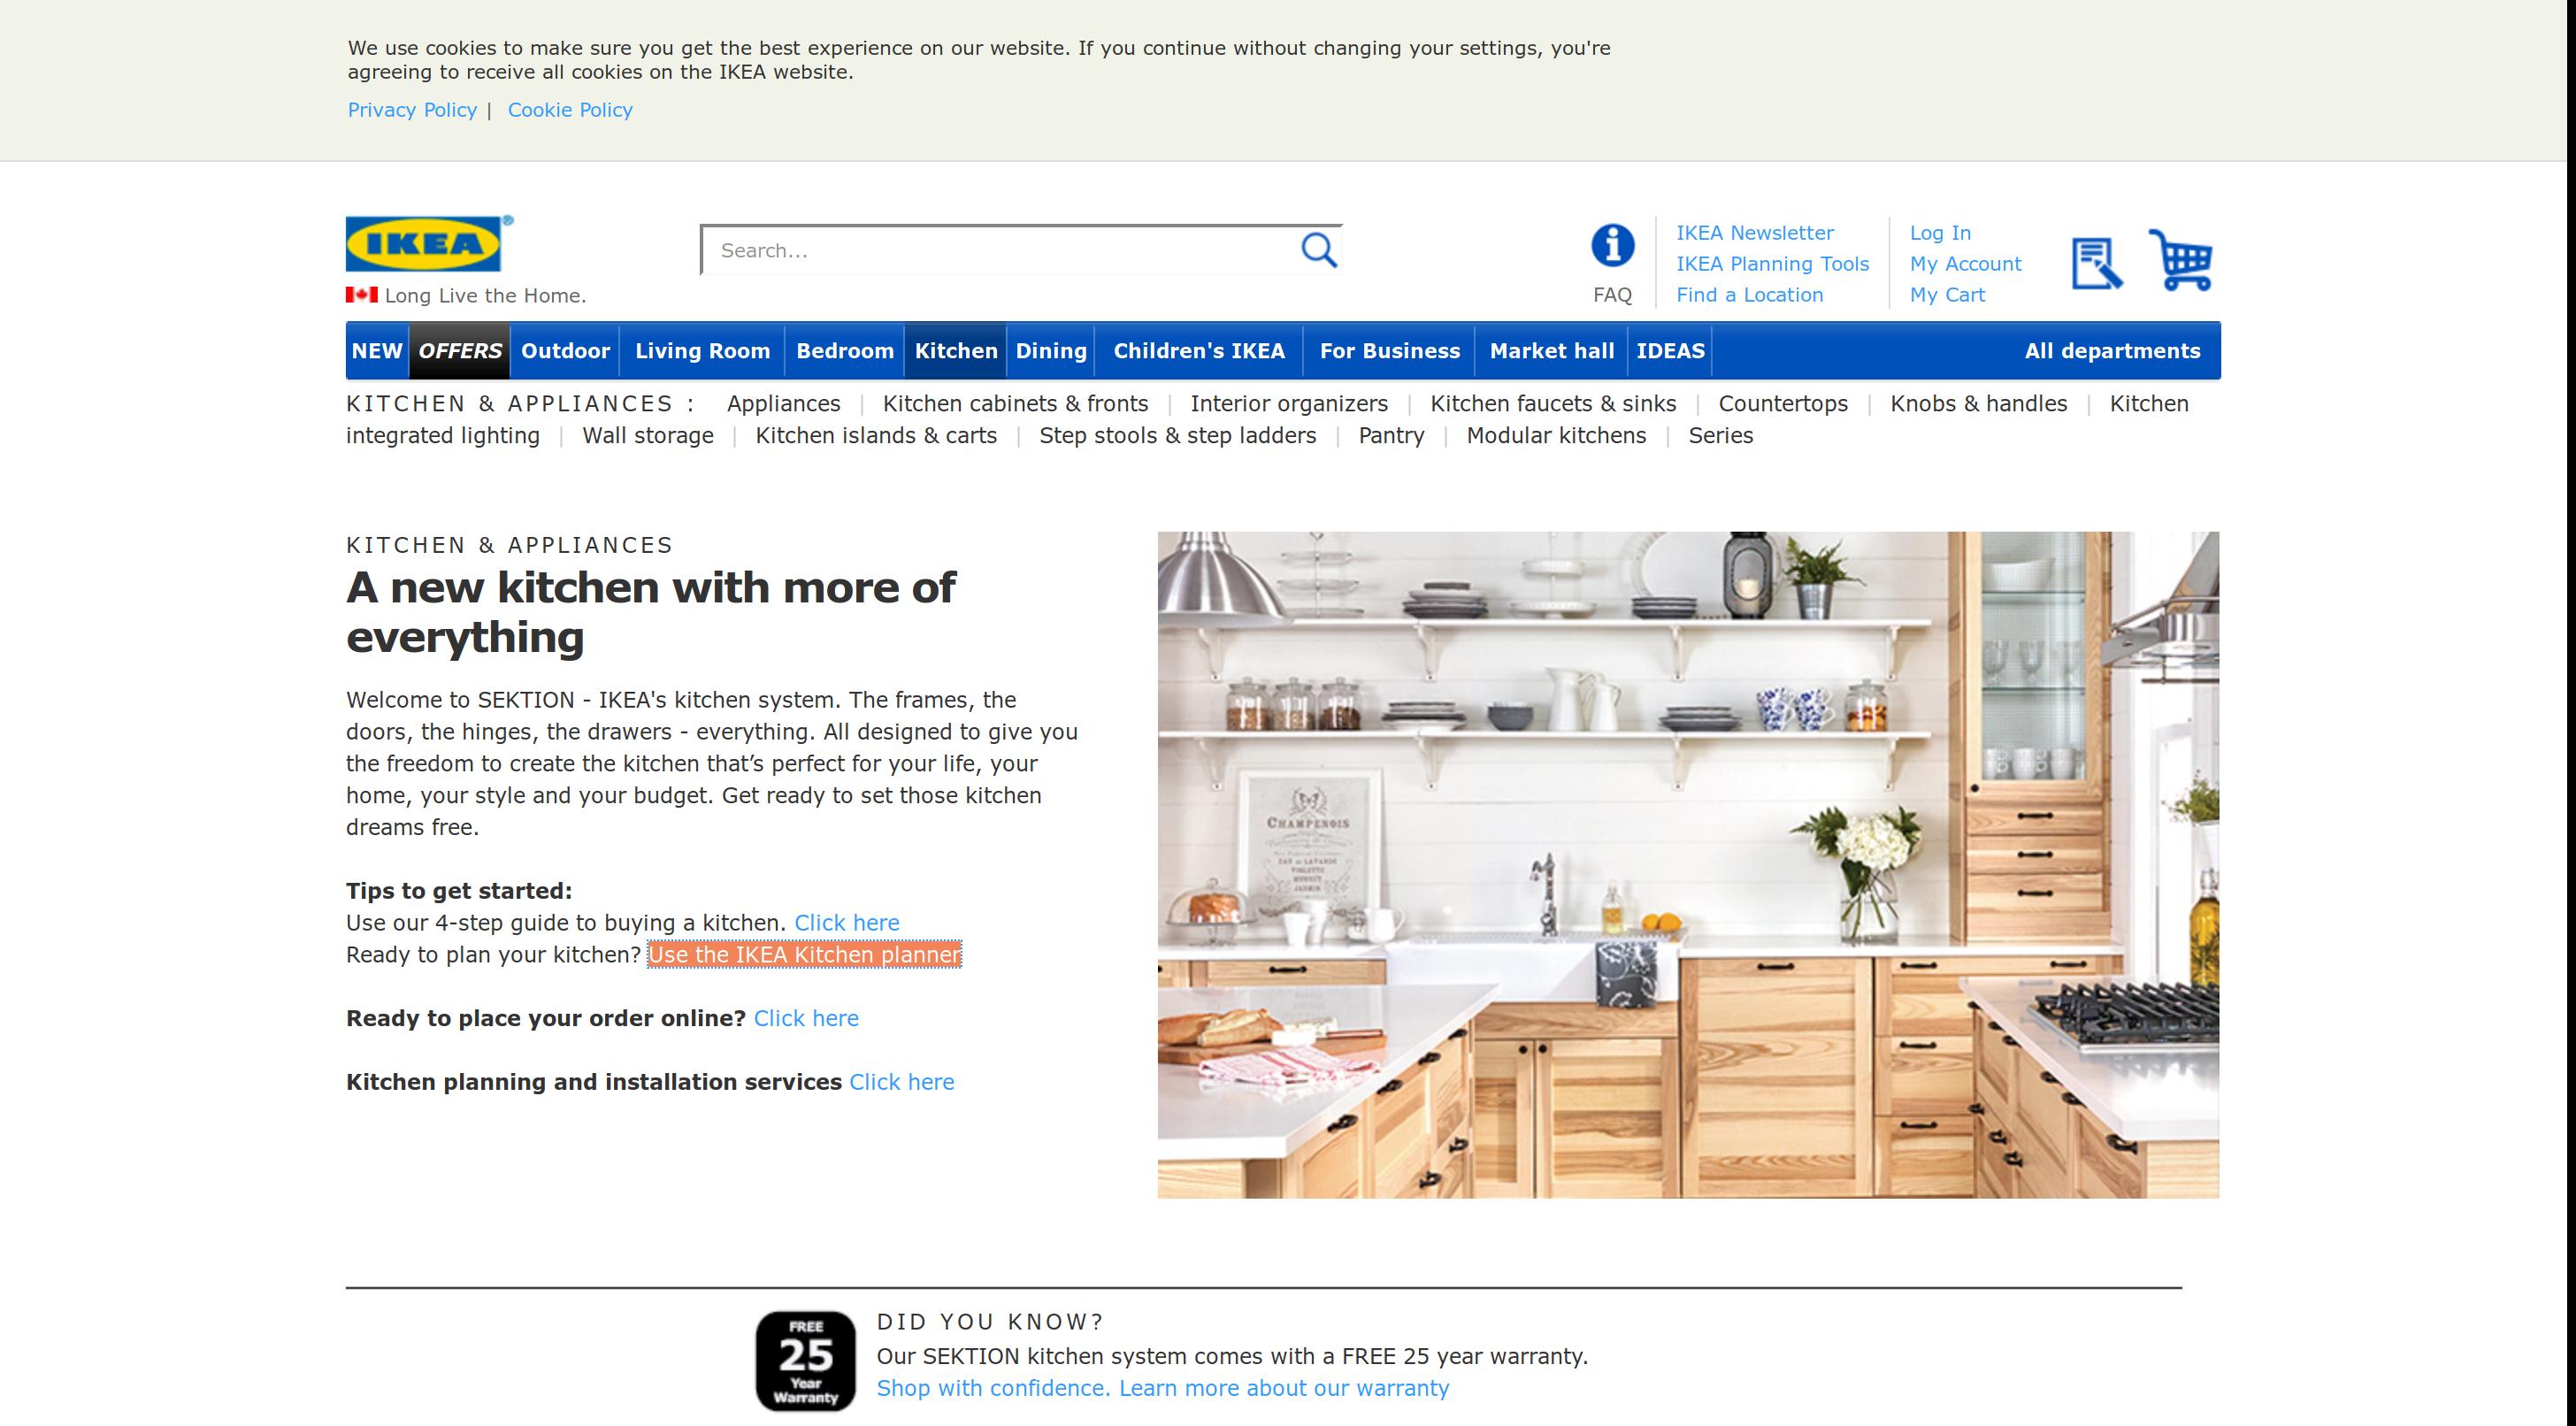2576x1426 pixels.
Task: Open the NEW menu tab
Action: point(377,351)
